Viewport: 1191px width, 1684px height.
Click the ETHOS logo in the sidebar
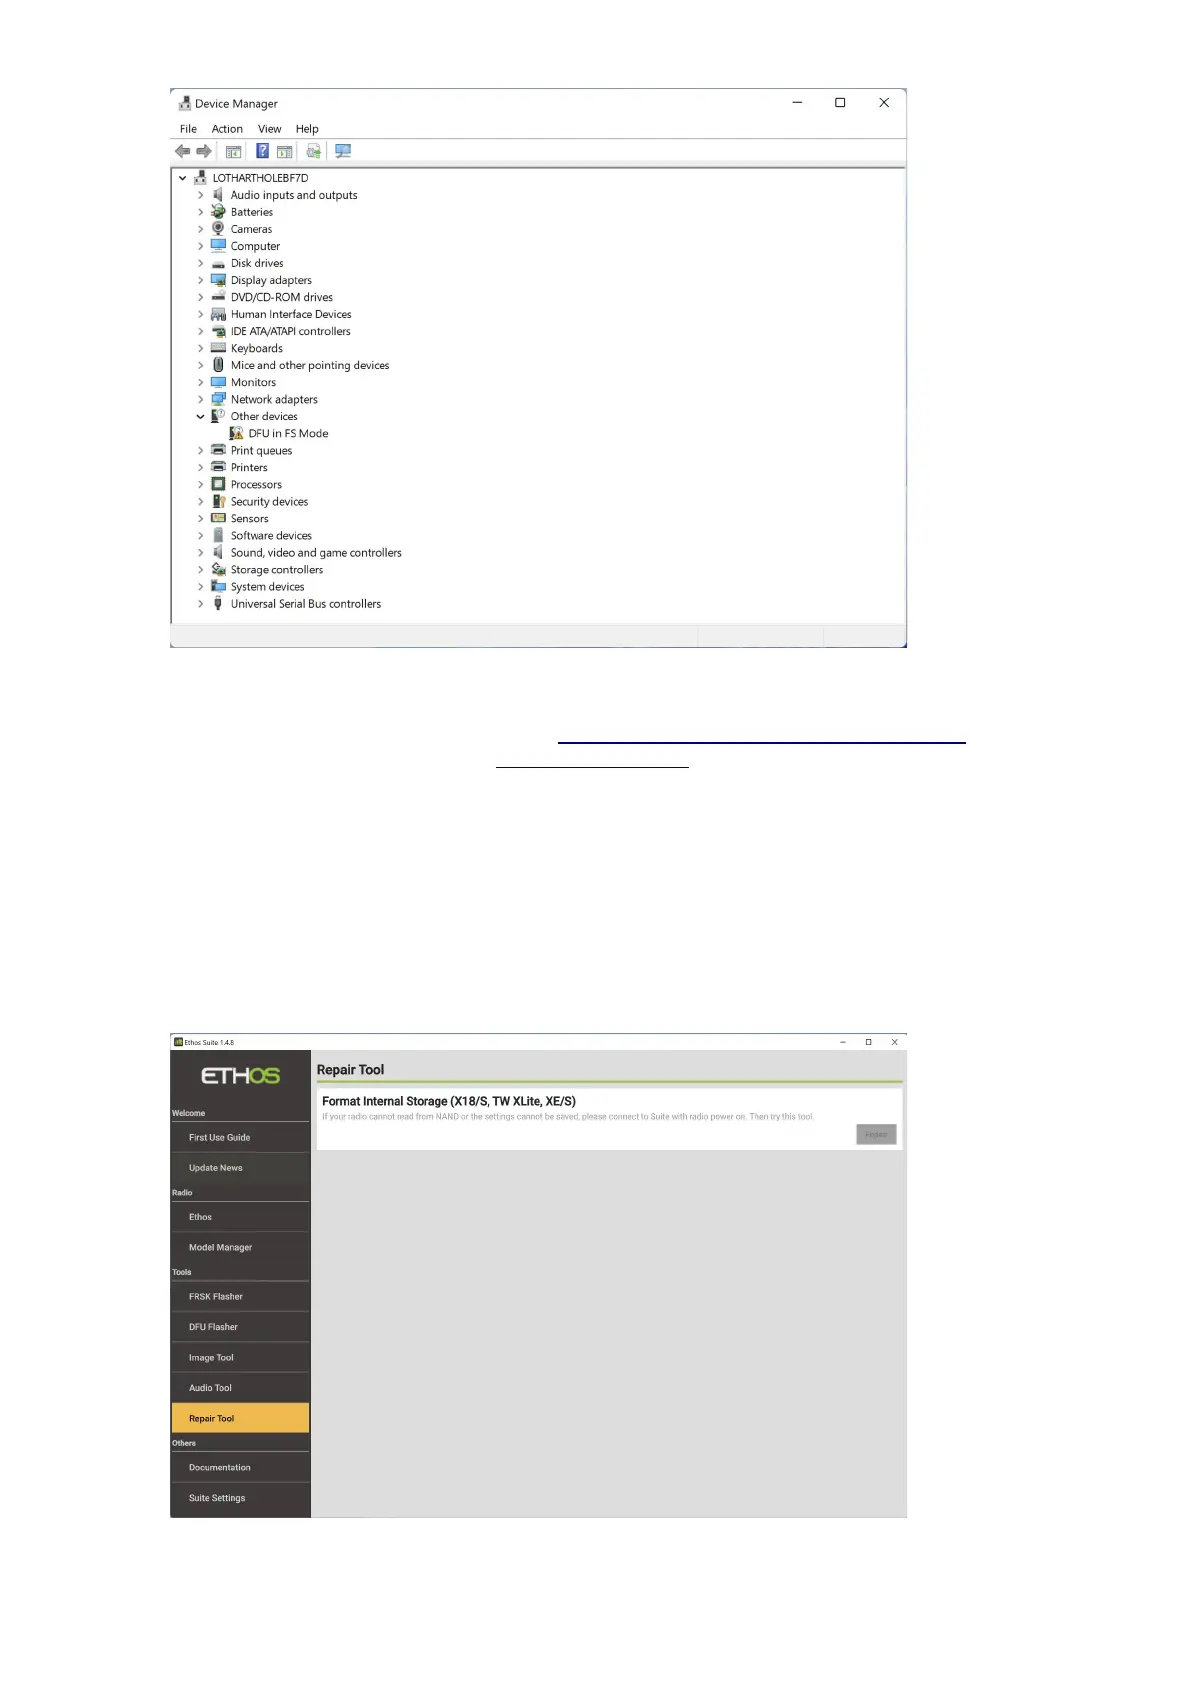point(240,1076)
